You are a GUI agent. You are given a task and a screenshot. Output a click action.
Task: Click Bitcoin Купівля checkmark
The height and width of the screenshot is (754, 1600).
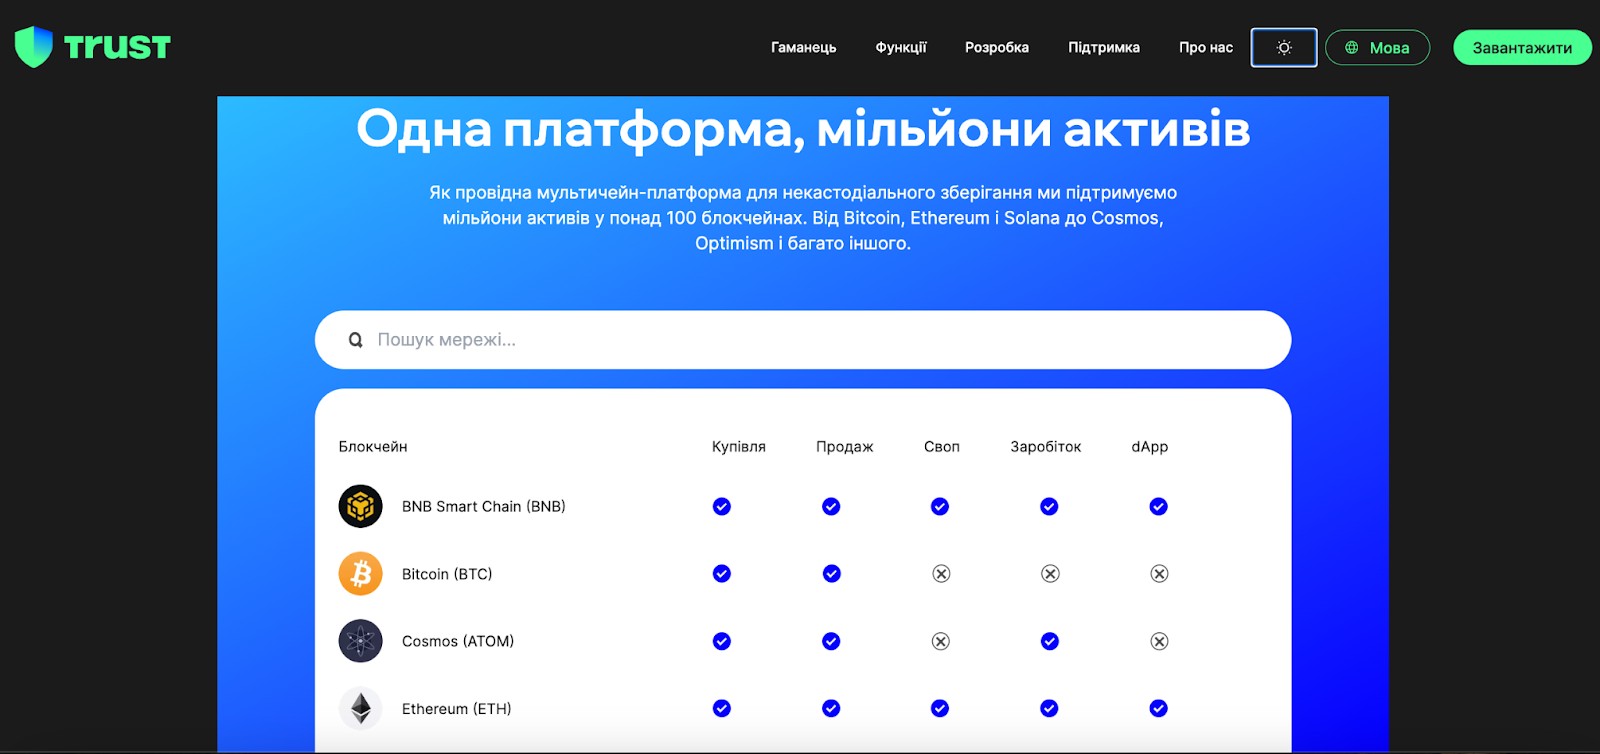(722, 574)
